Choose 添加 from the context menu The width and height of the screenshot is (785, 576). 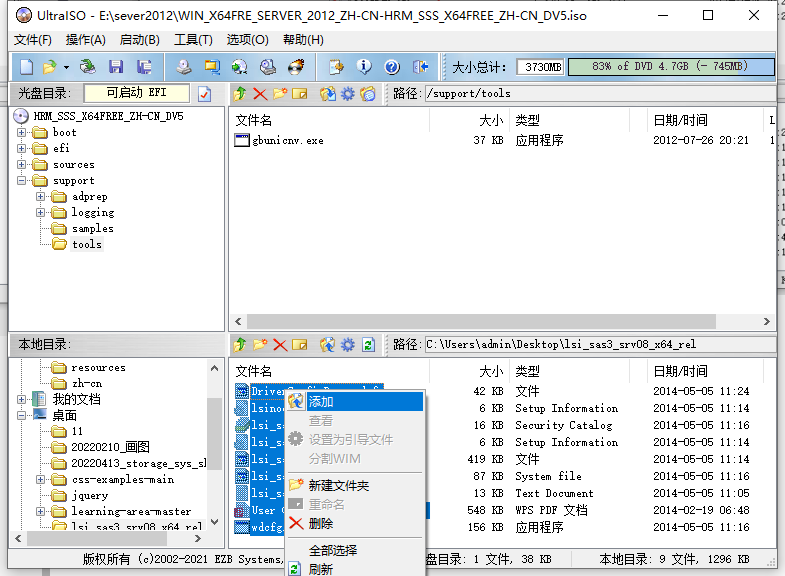coord(321,401)
